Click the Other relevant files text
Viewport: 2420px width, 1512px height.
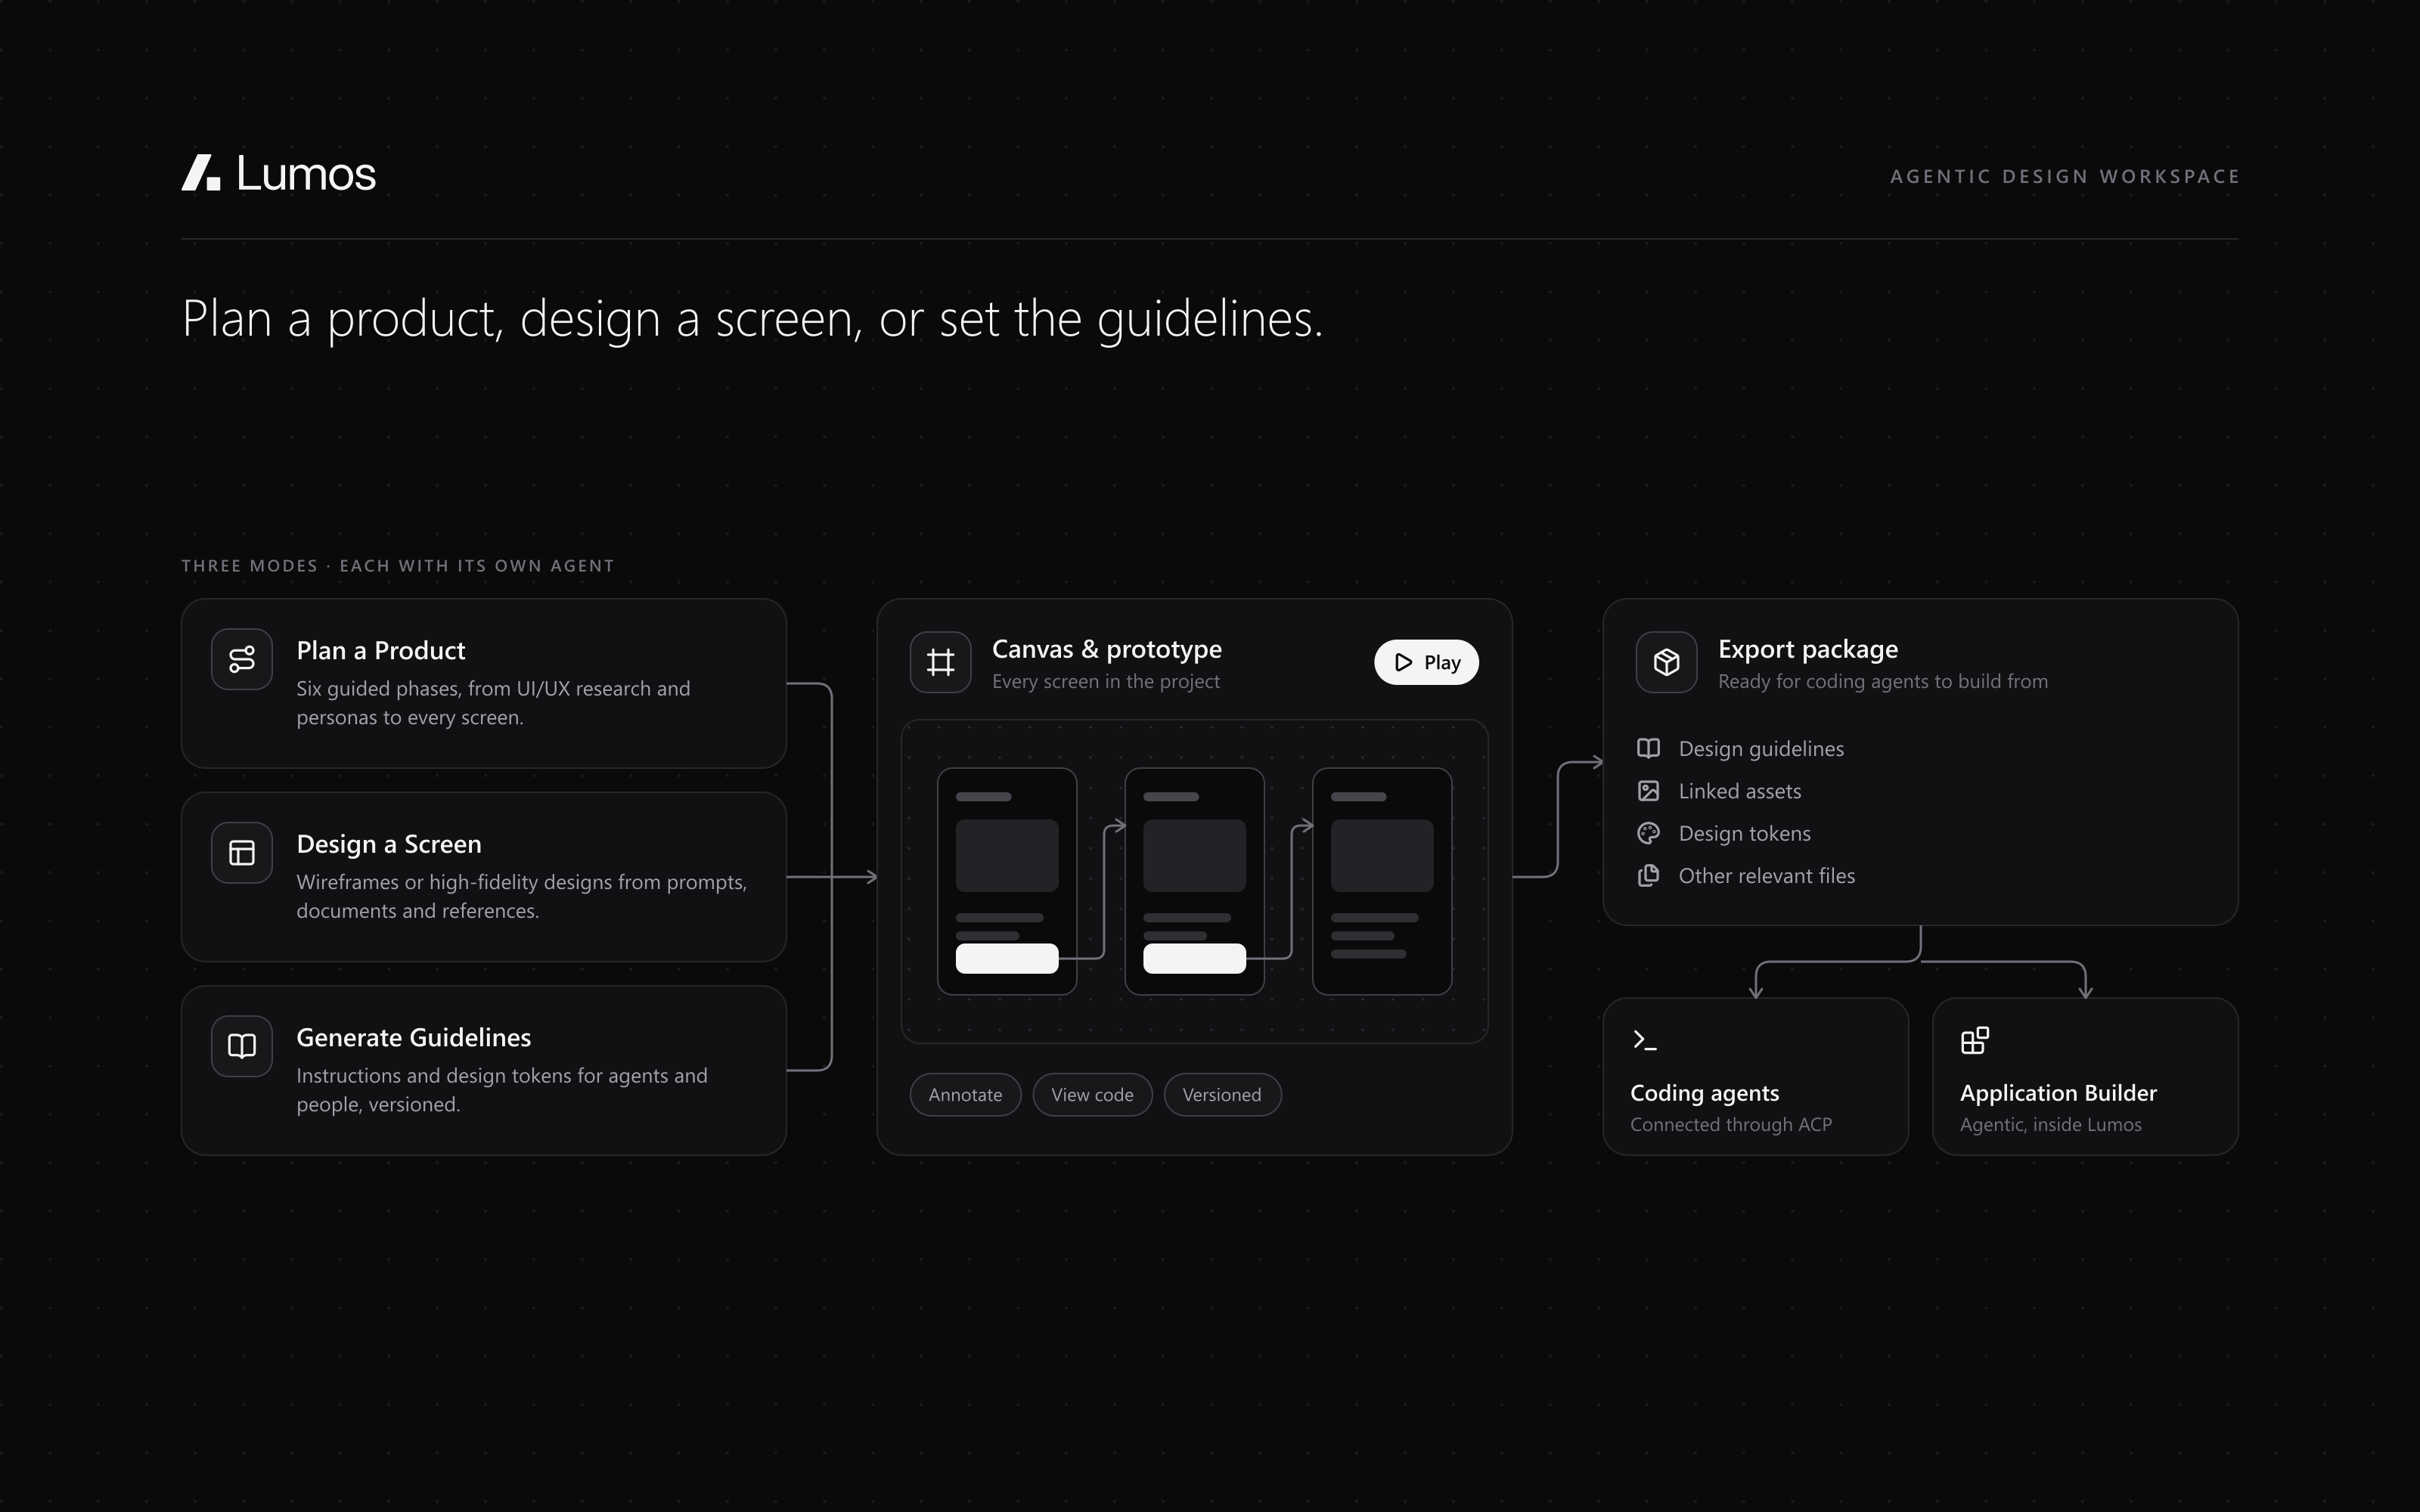pos(1767,876)
